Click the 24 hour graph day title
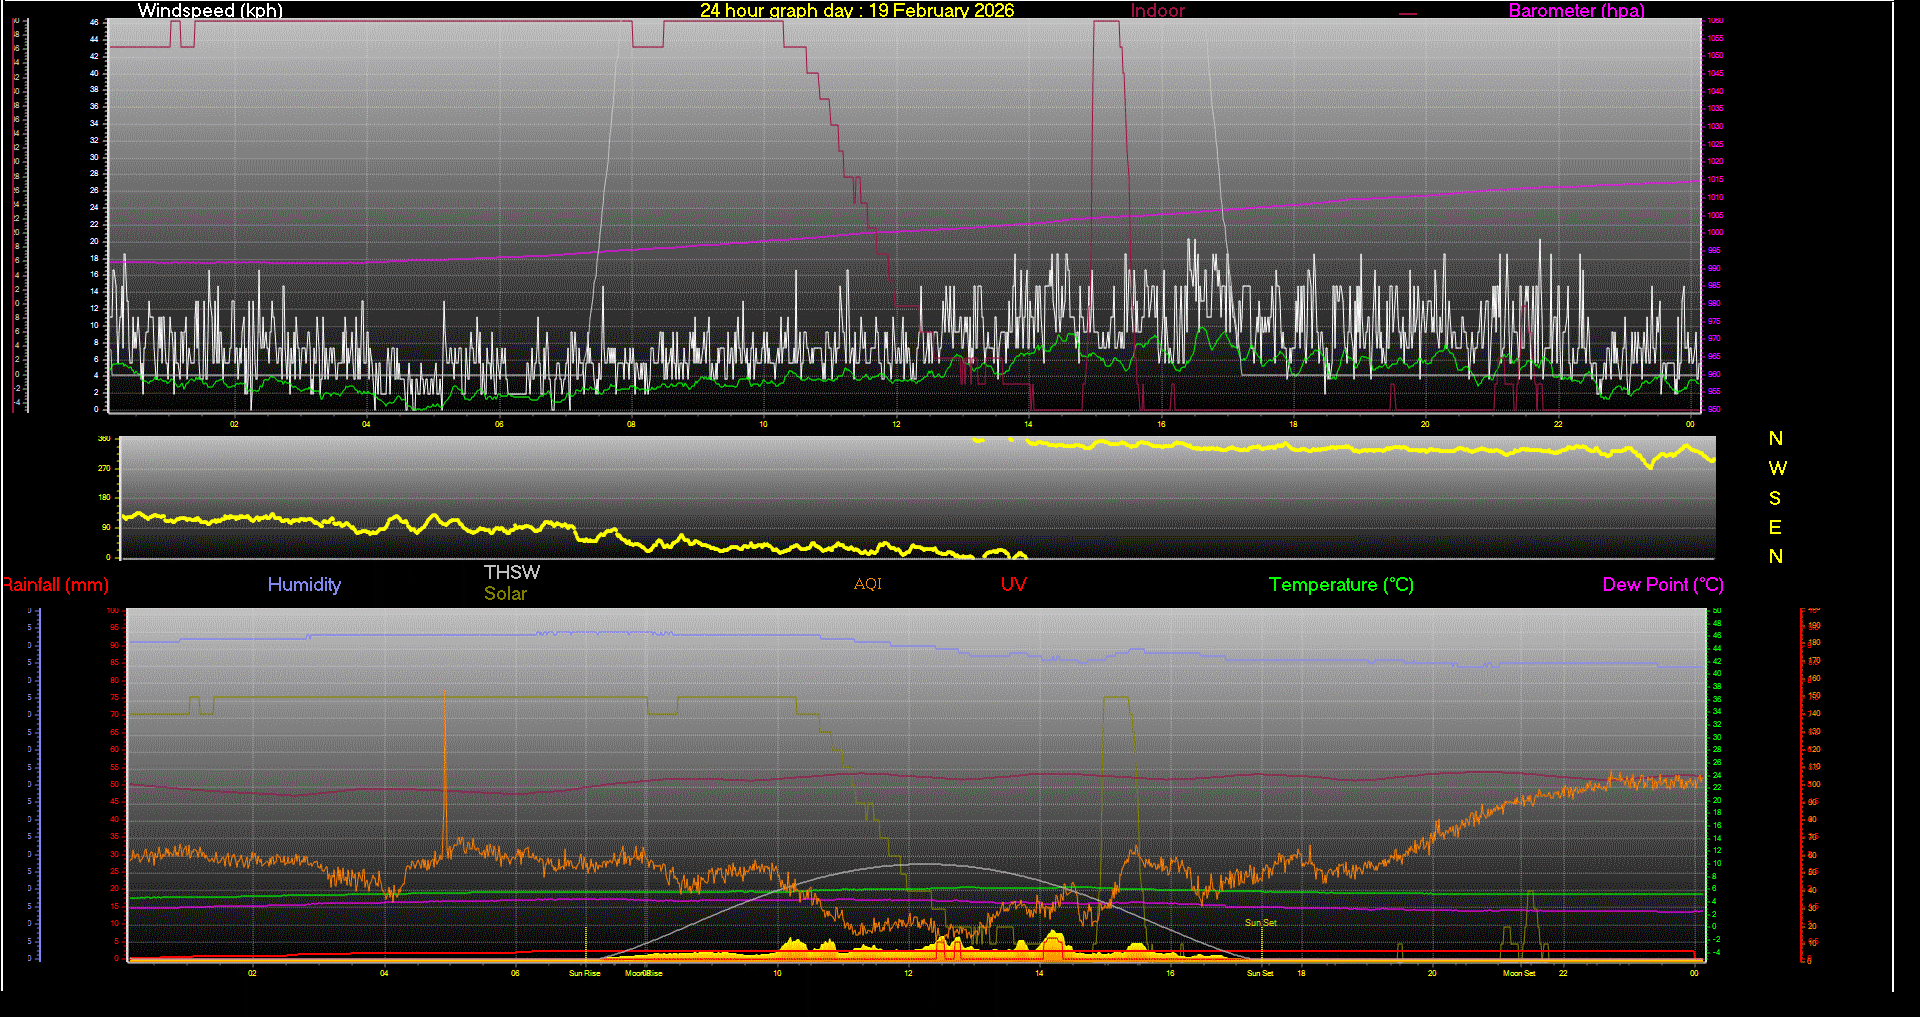1920x1017 pixels. tap(856, 11)
